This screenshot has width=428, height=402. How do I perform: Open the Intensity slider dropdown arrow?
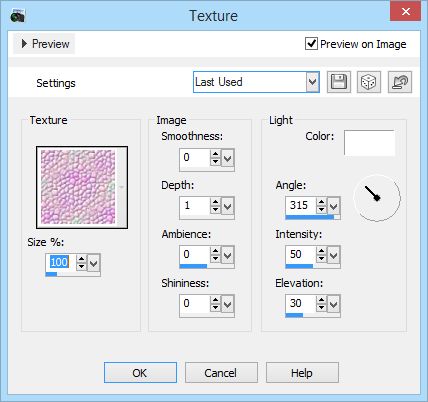tap(333, 256)
